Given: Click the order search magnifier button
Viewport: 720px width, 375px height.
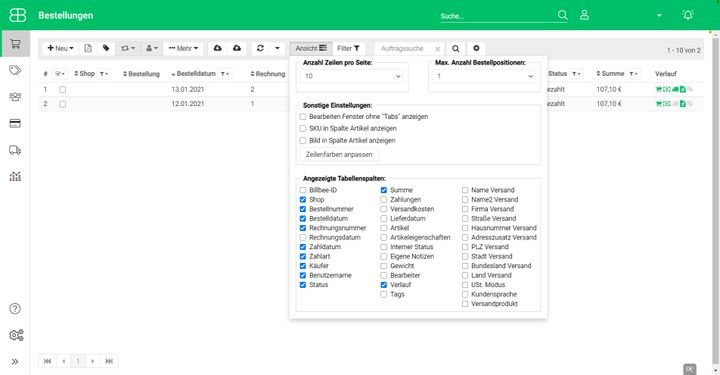Looking at the screenshot, I should [x=456, y=49].
